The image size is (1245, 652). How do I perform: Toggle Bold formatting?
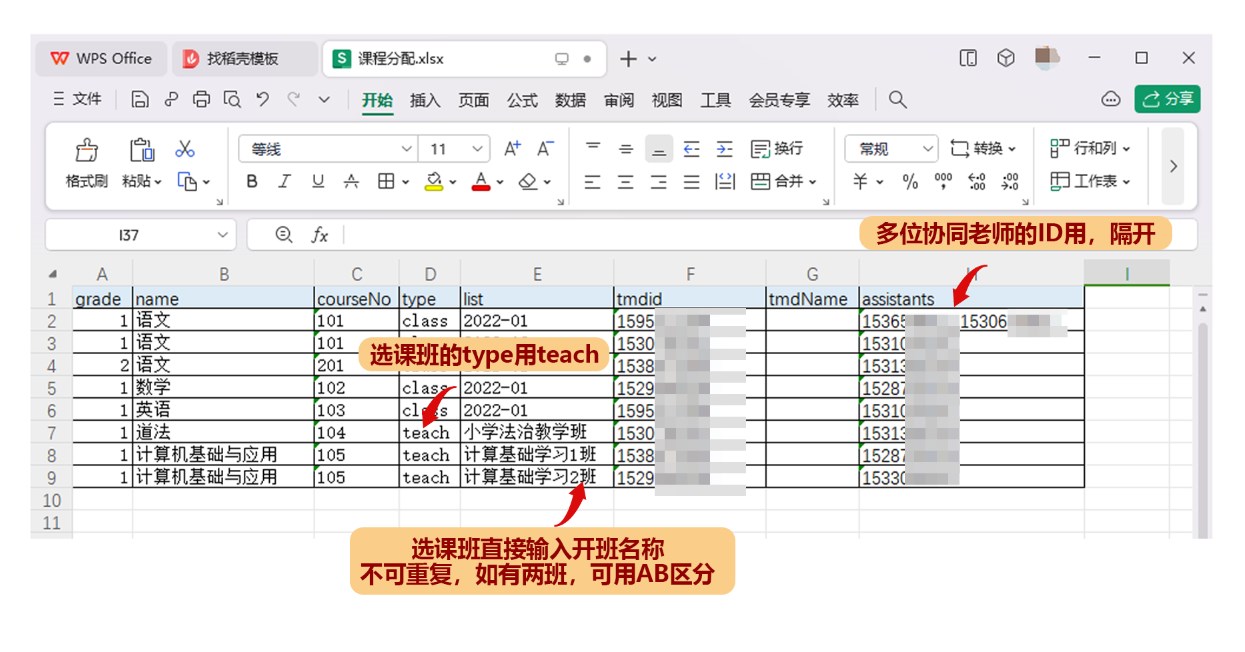pyautogui.click(x=252, y=181)
